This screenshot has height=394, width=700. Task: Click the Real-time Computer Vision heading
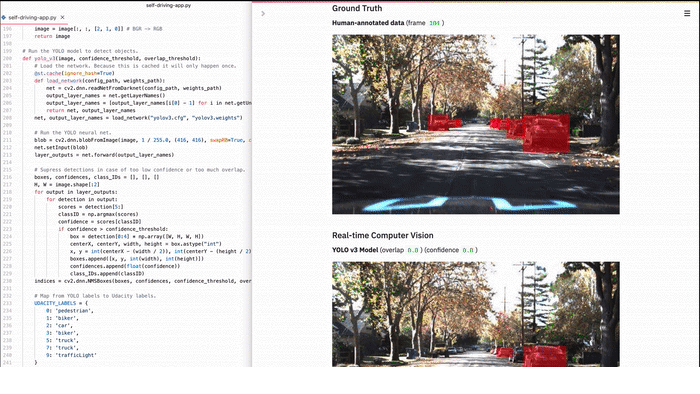coord(383,235)
